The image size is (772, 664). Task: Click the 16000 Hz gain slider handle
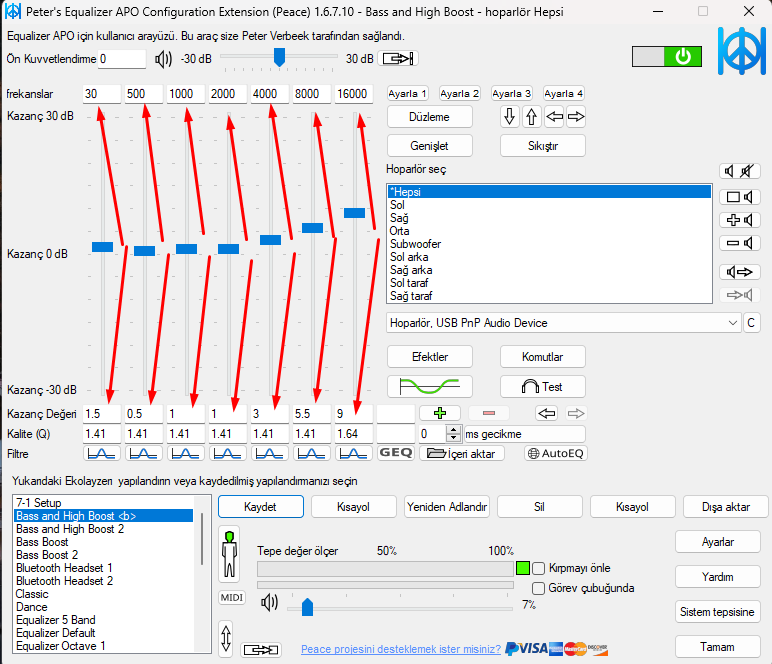coord(354,213)
